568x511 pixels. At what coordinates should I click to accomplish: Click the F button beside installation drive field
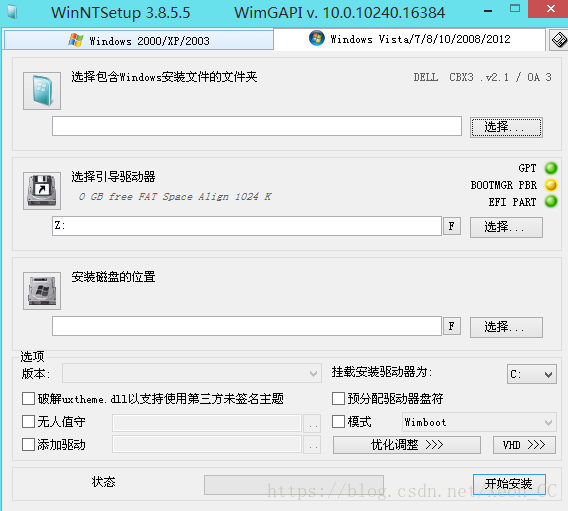coord(452,326)
